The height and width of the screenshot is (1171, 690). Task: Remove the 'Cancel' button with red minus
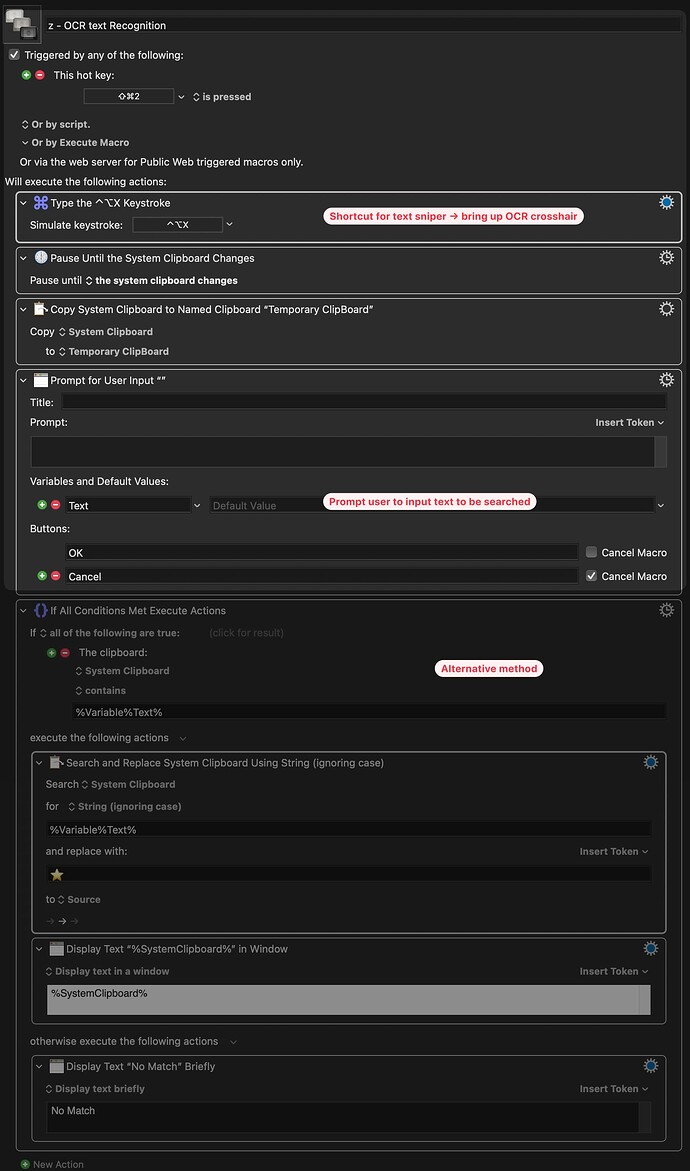pos(55,576)
